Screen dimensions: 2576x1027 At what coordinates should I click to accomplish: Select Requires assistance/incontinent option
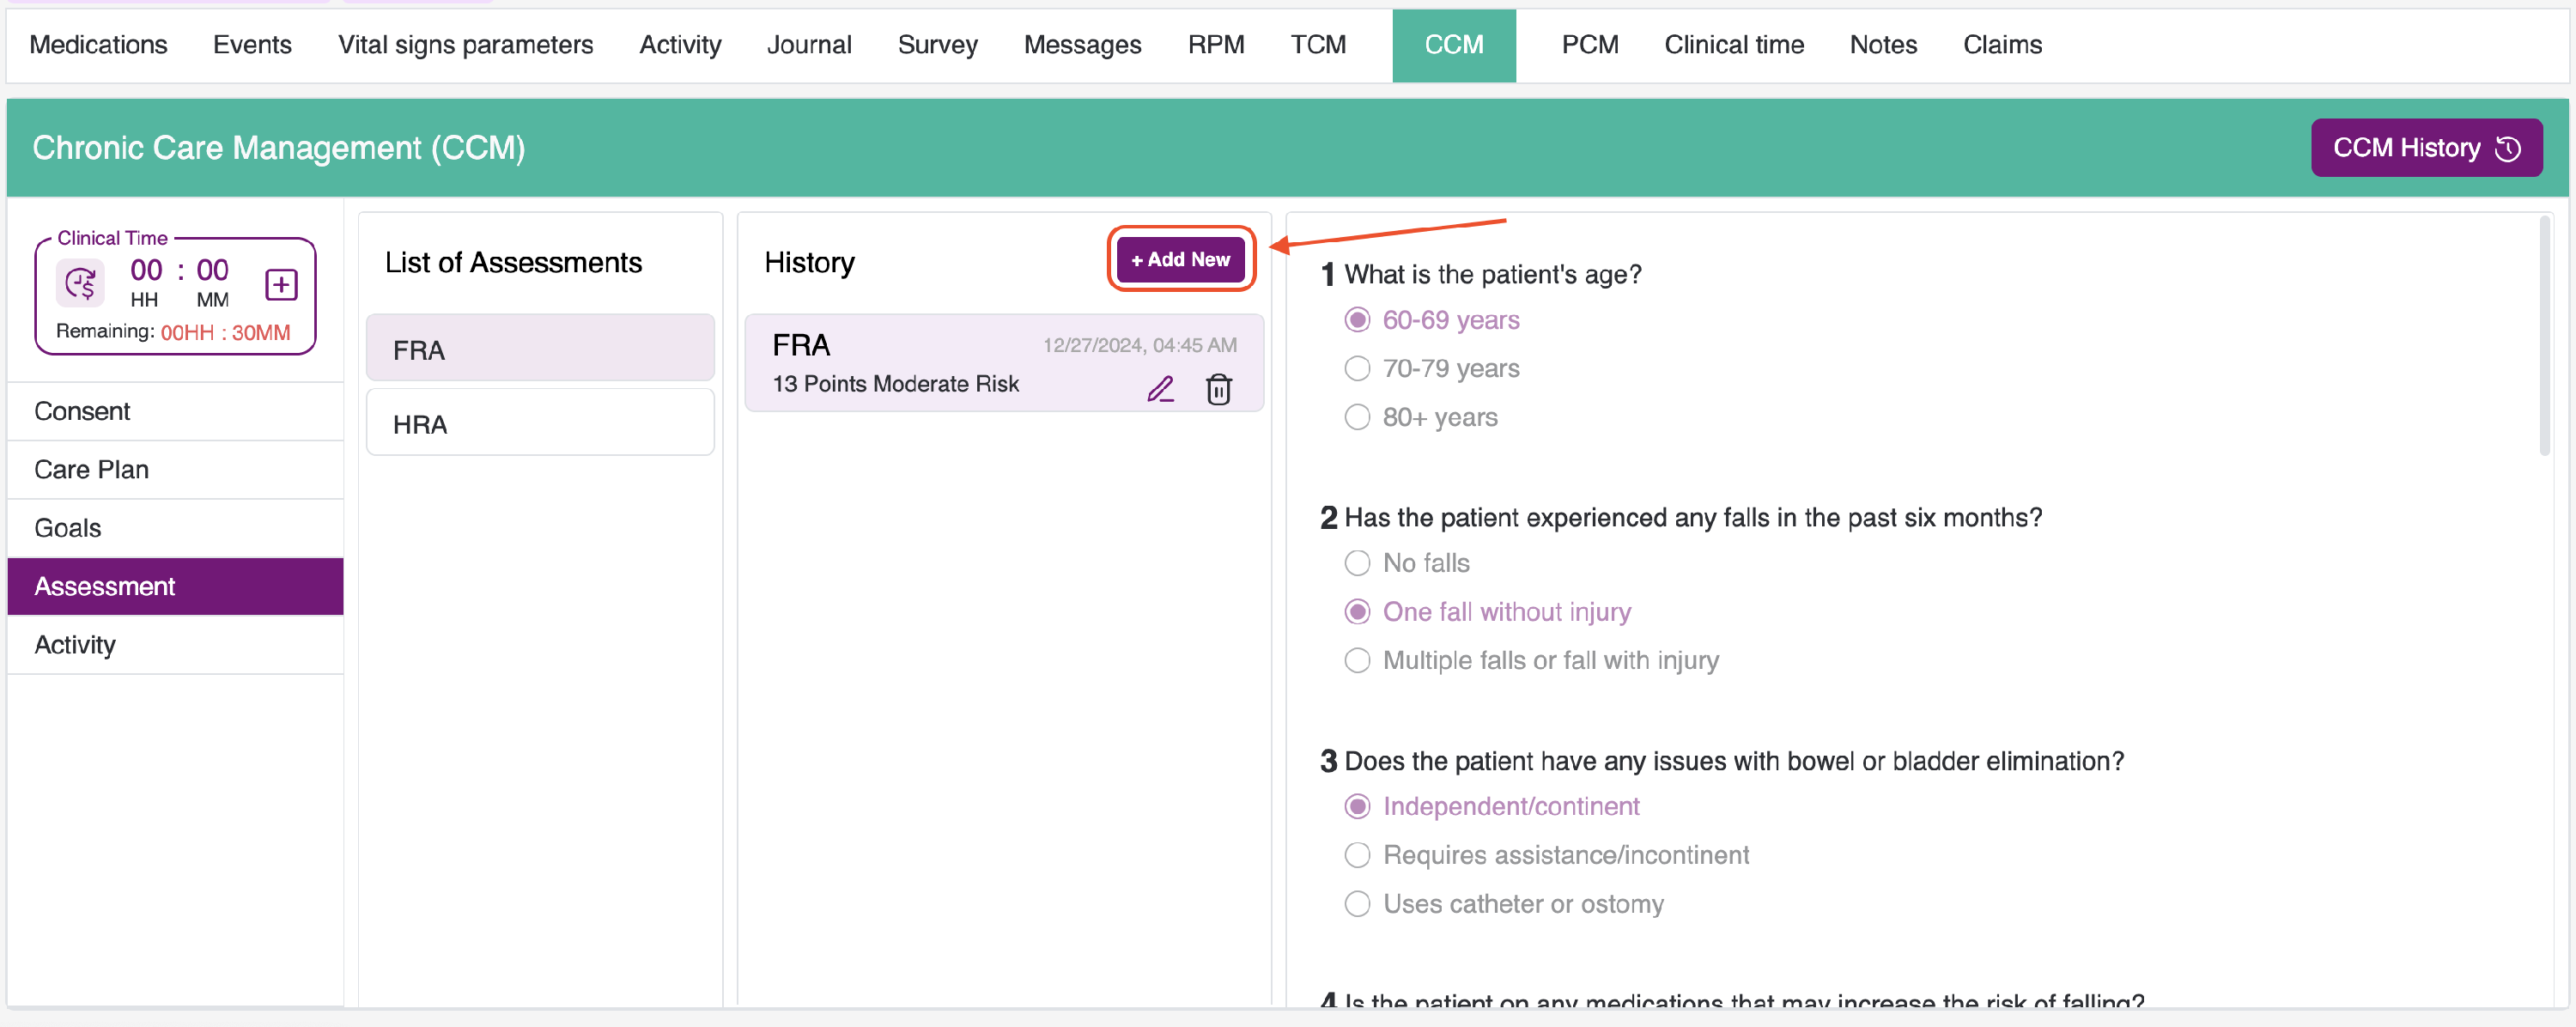tap(1357, 855)
